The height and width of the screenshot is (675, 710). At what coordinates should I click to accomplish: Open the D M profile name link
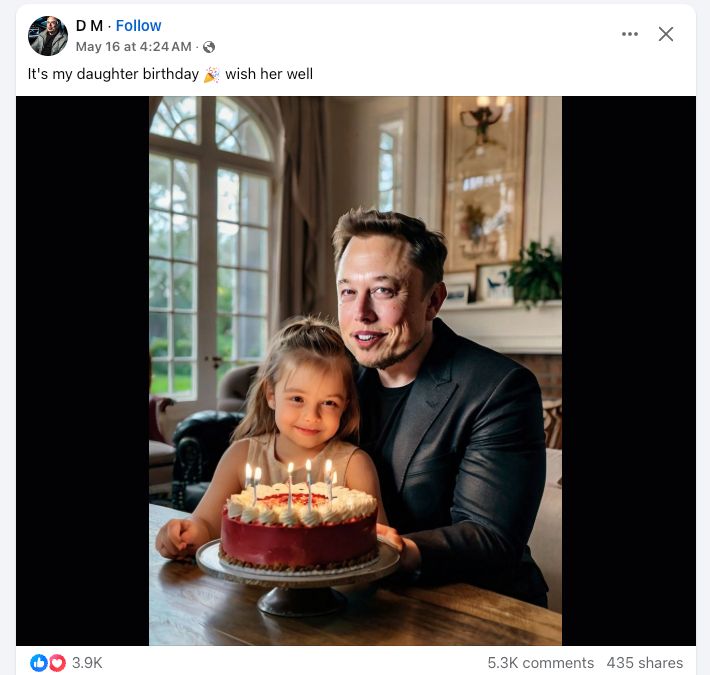(89, 26)
